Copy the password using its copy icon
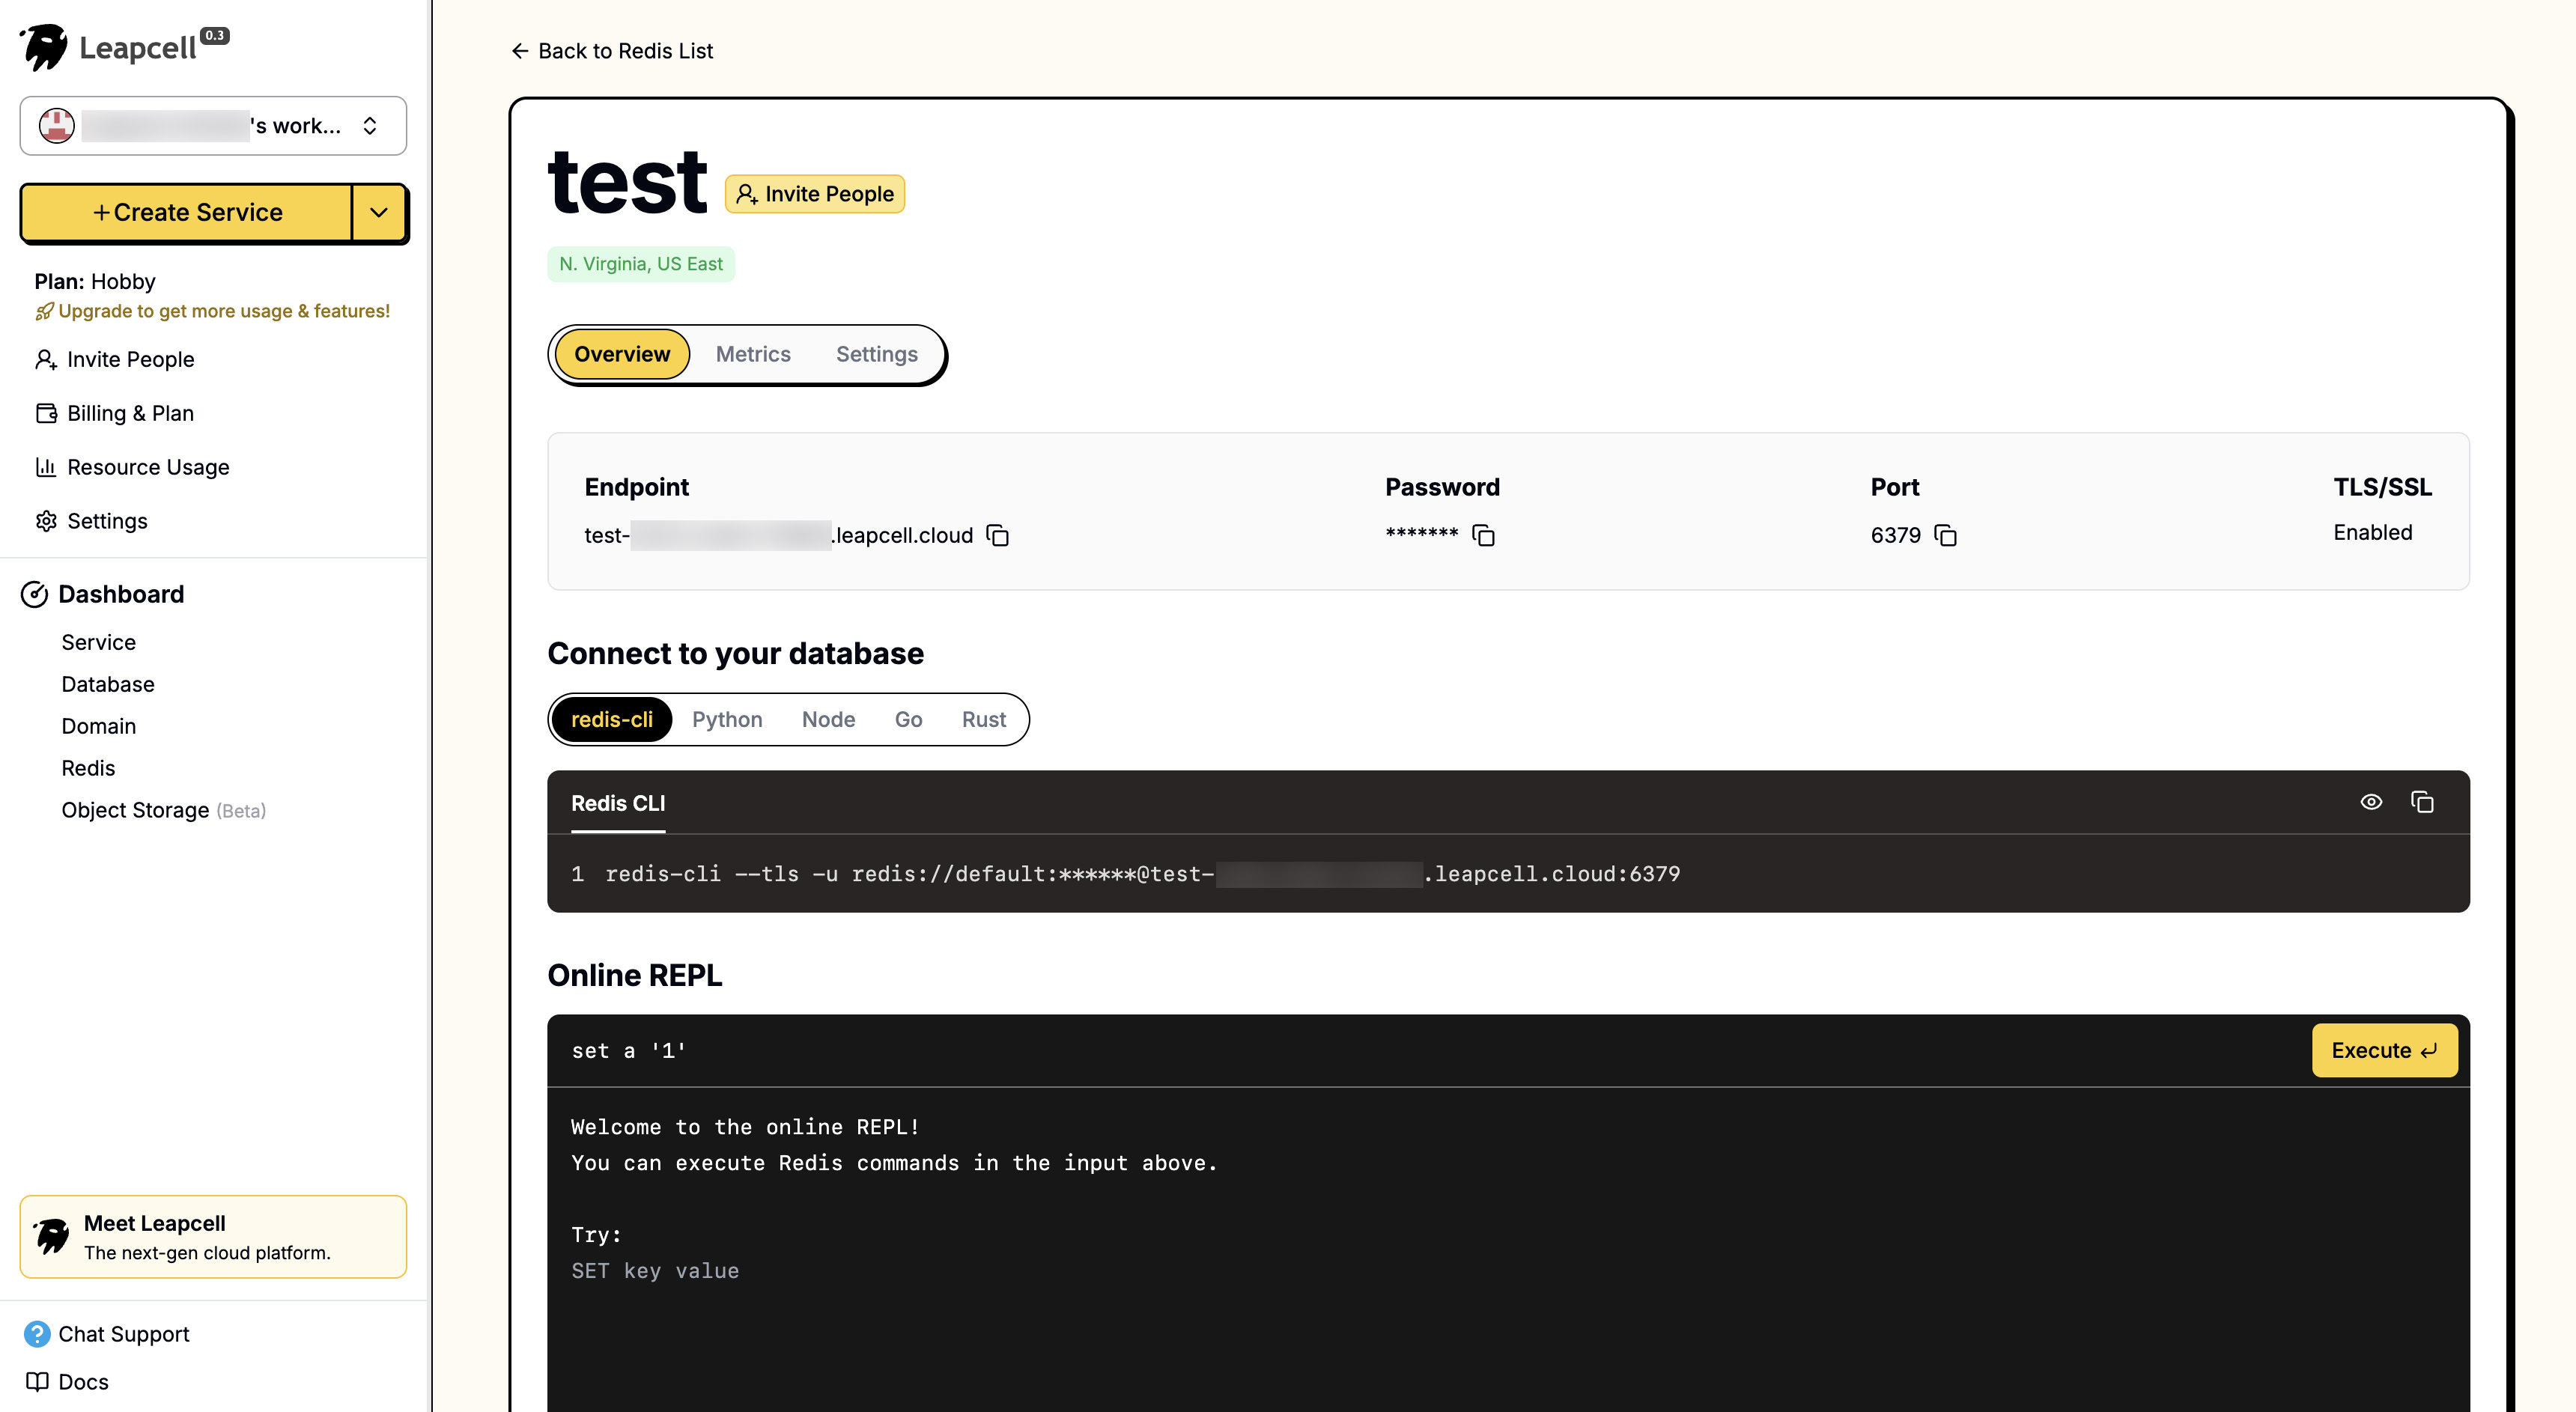Image resolution: width=2576 pixels, height=1412 pixels. [1483, 536]
